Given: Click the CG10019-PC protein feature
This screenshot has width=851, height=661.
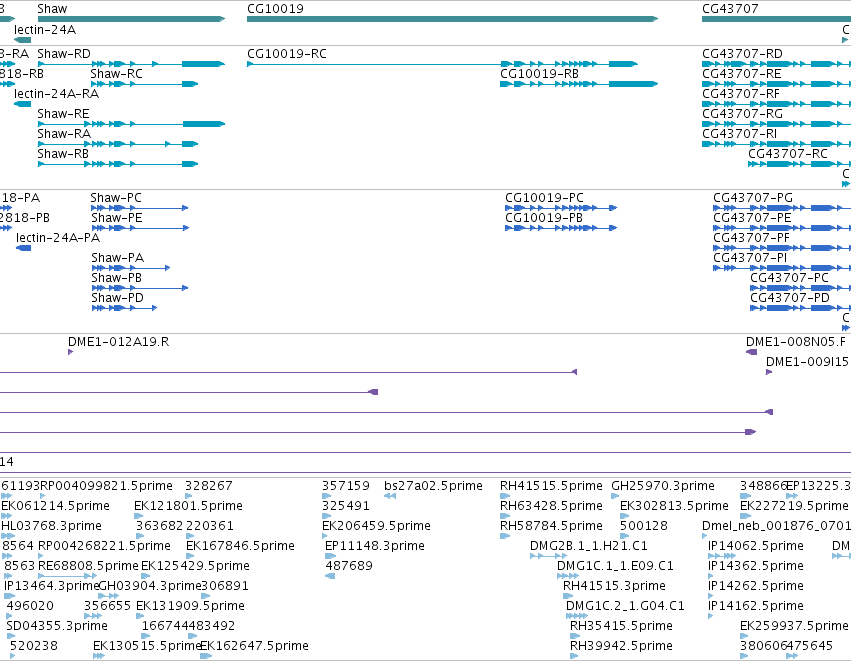Looking at the screenshot, I should (561, 208).
